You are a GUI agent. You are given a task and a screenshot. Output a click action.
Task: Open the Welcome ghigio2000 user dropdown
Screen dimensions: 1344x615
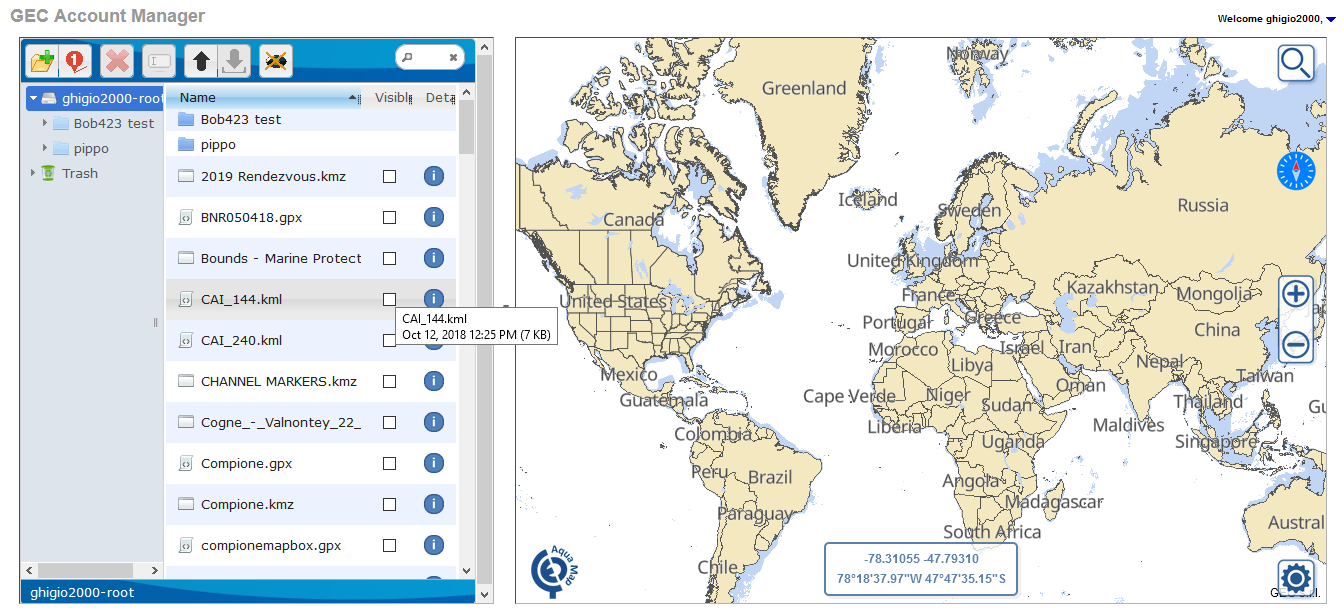click(1329, 19)
